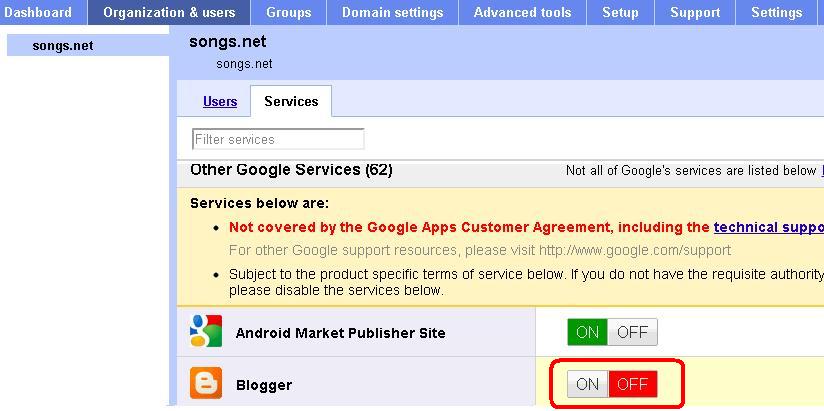Screen dimensions: 824x411
Task: Open the Settings tab
Action: click(x=777, y=13)
